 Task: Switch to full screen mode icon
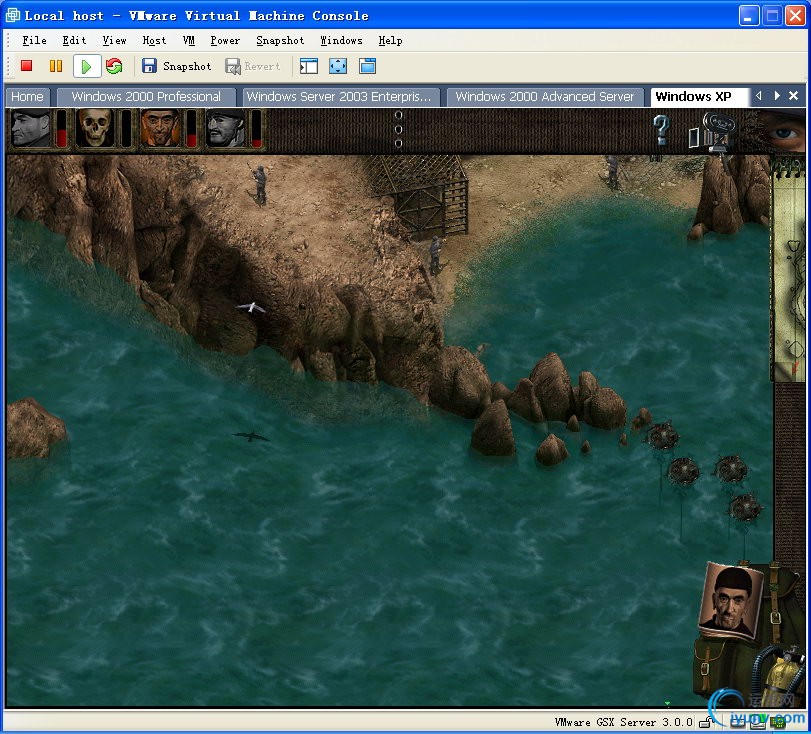pyautogui.click(x=338, y=66)
